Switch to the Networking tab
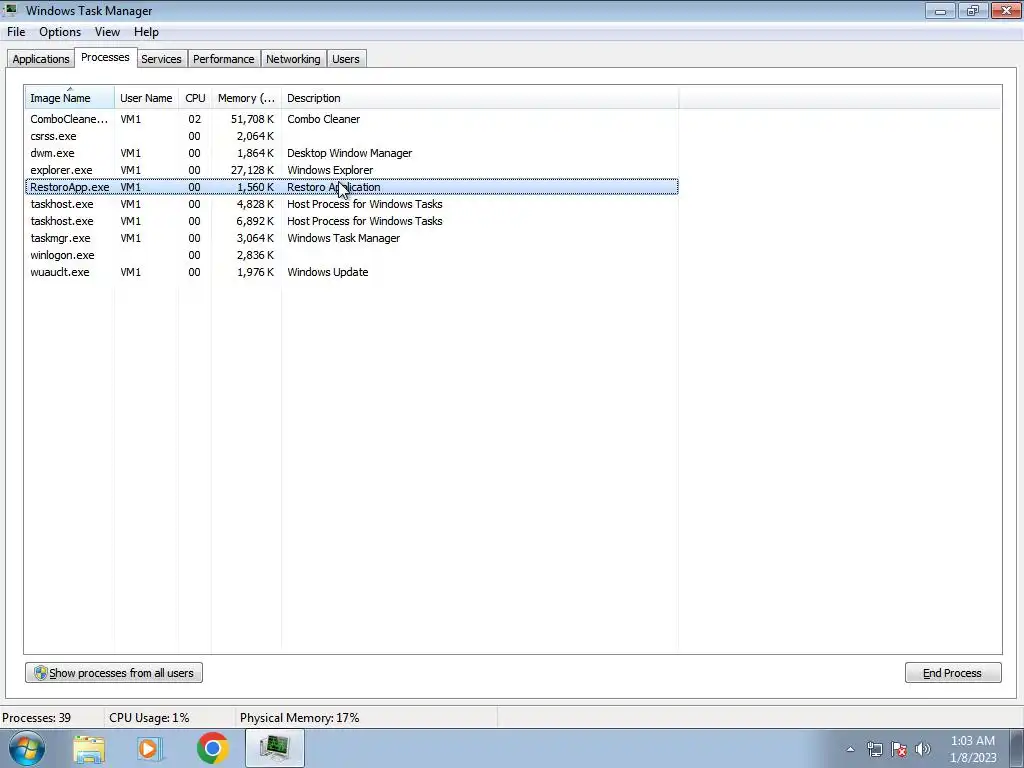The width and height of the screenshot is (1024, 768). [293, 59]
